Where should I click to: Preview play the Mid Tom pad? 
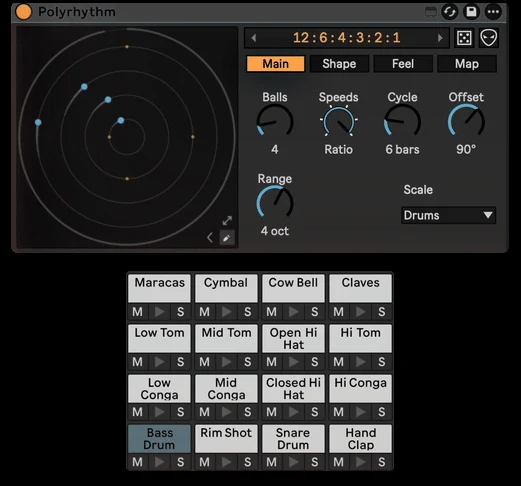(x=226, y=362)
